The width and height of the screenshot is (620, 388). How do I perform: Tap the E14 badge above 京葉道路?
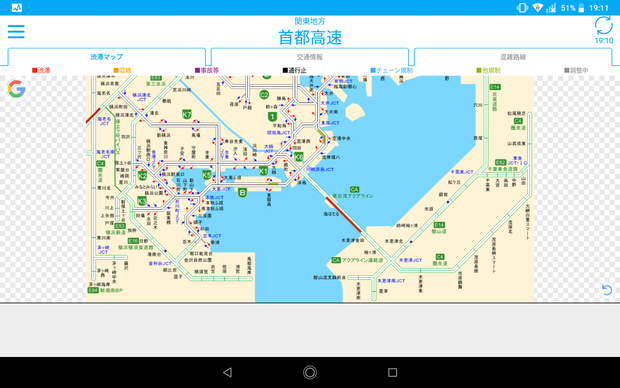(x=495, y=87)
